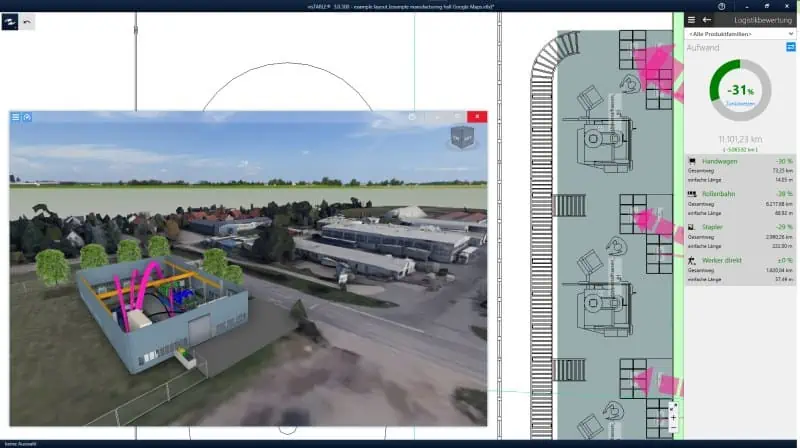Select the Stapler row label
800x448 pixels.
point(712,227)
